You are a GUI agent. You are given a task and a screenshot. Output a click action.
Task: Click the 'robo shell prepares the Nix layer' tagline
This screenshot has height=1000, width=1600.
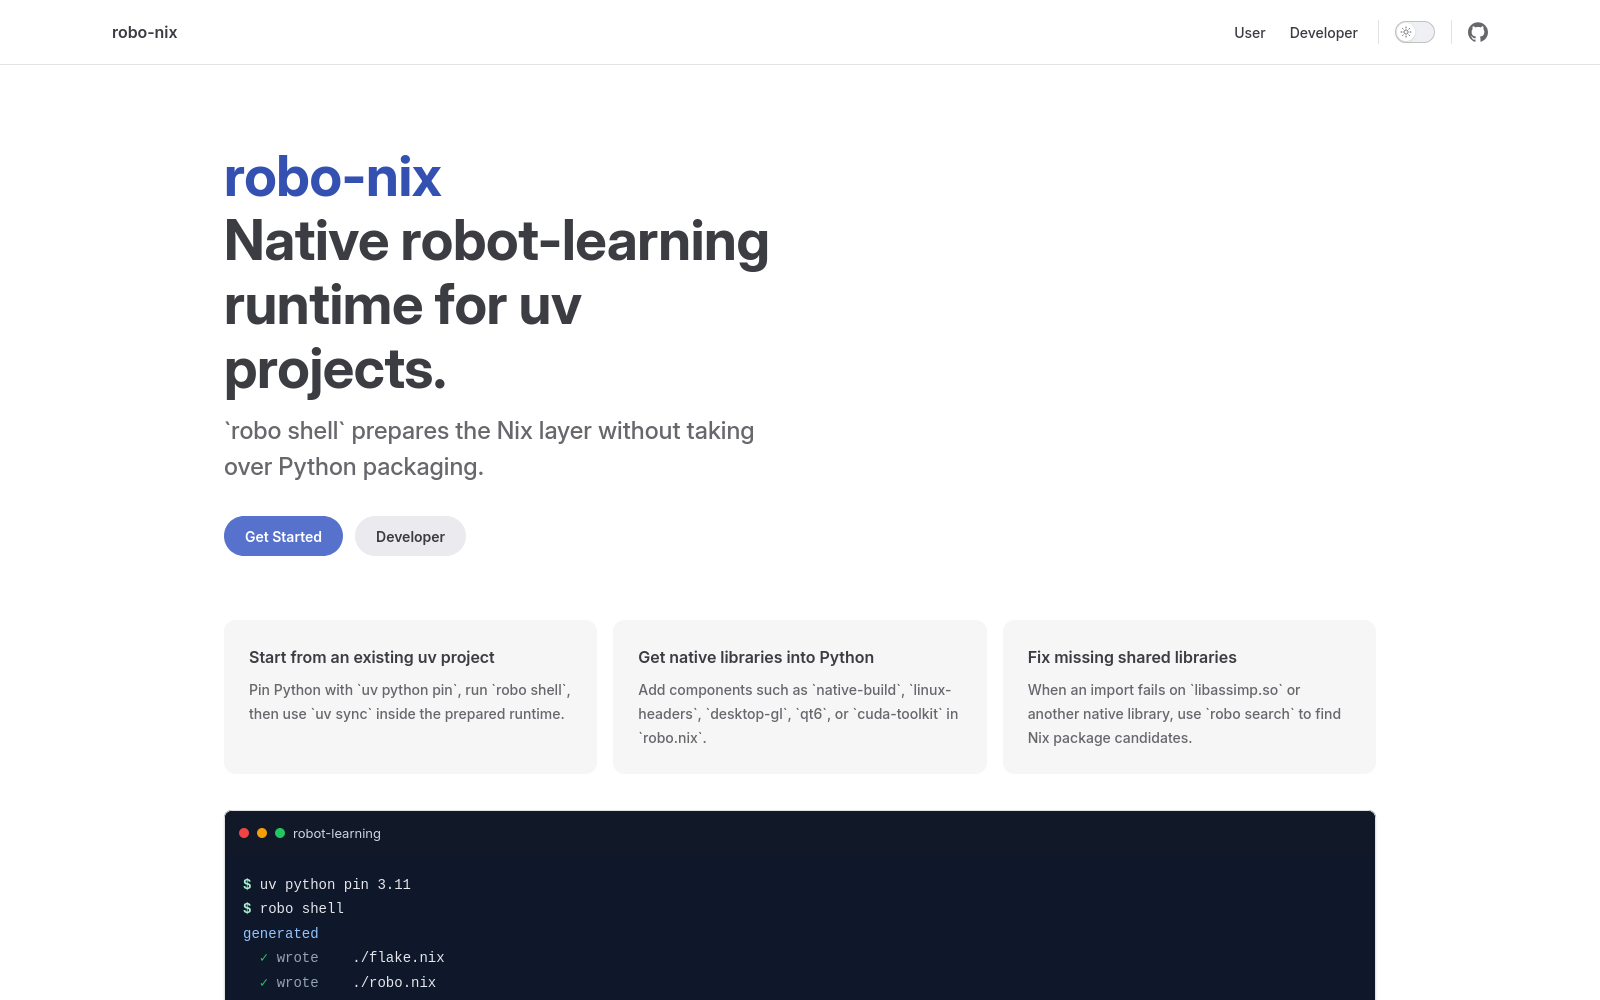[489, 448]
